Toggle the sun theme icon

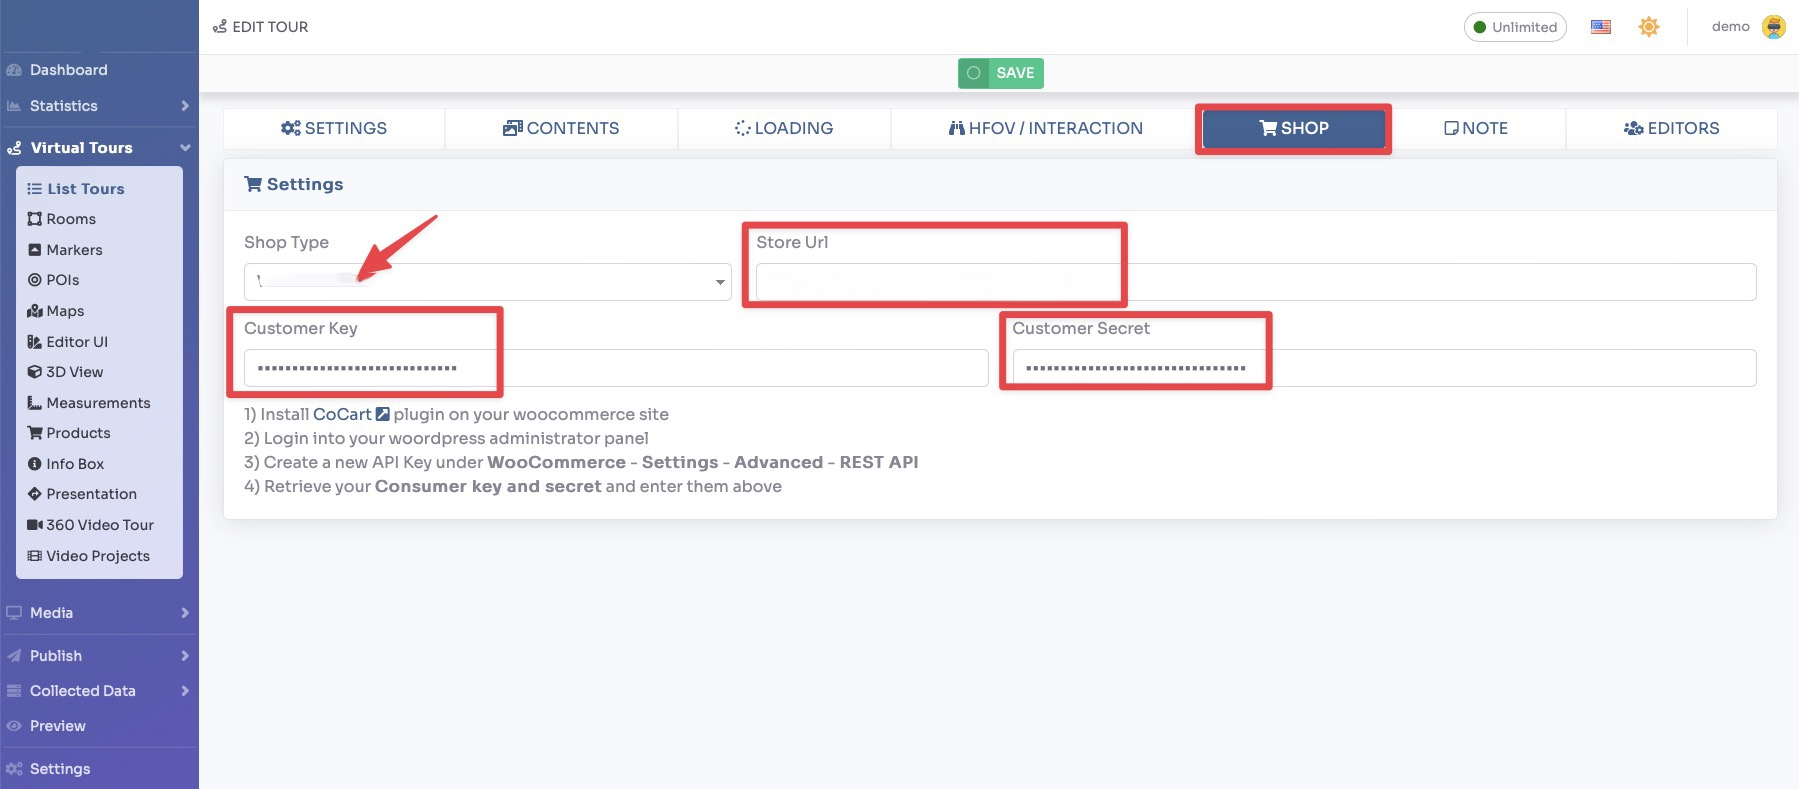[x=1649, y=27]
